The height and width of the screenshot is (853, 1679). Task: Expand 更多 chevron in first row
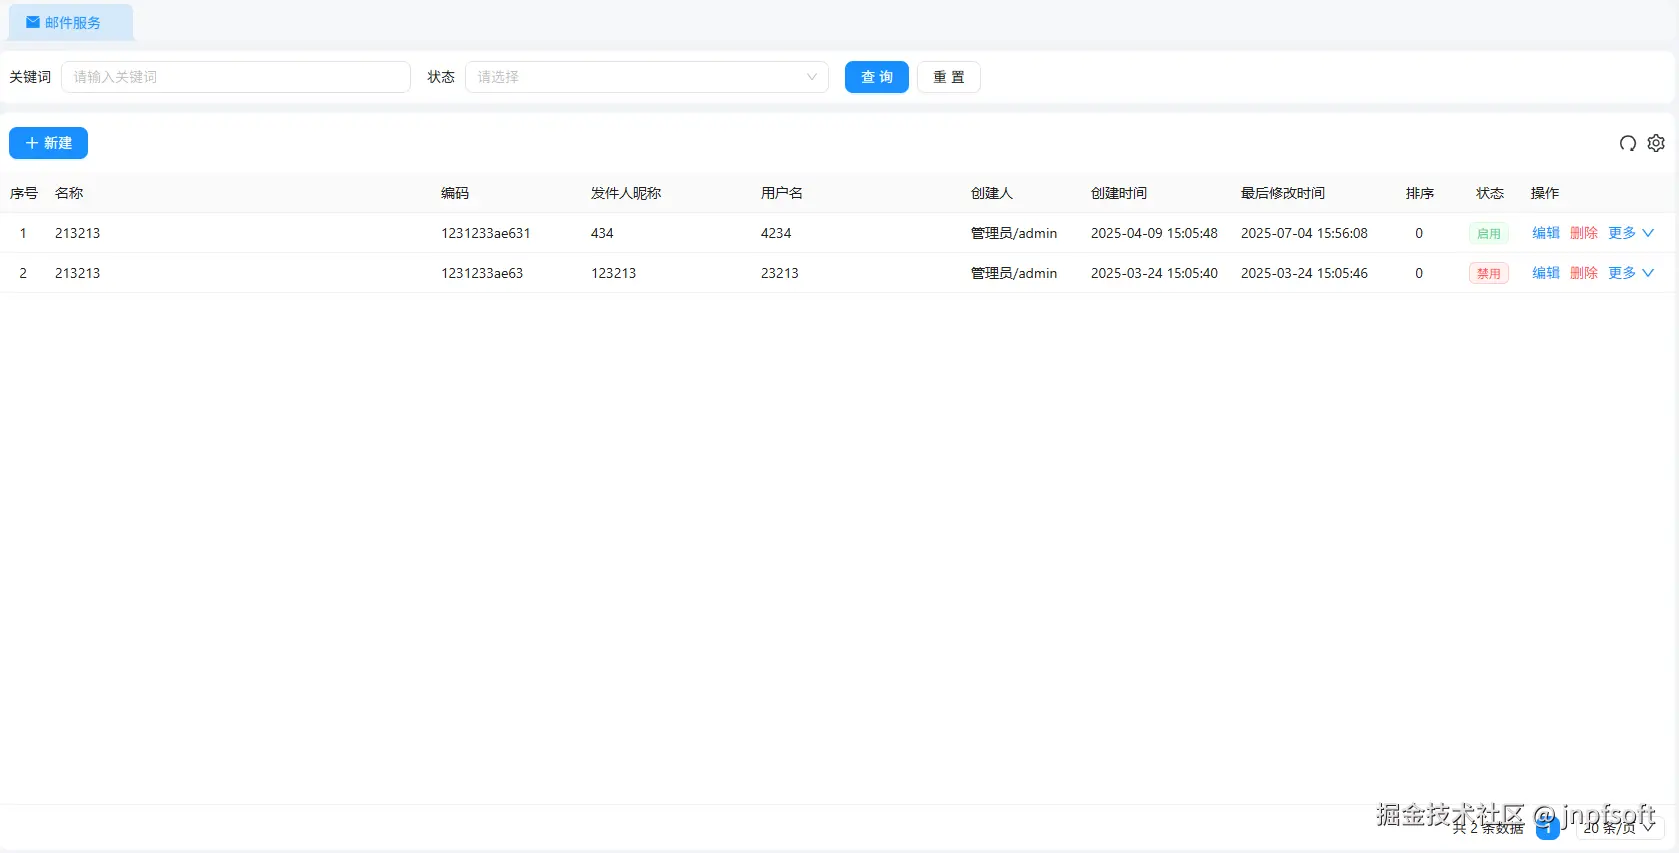click(x=1648, y=233)
